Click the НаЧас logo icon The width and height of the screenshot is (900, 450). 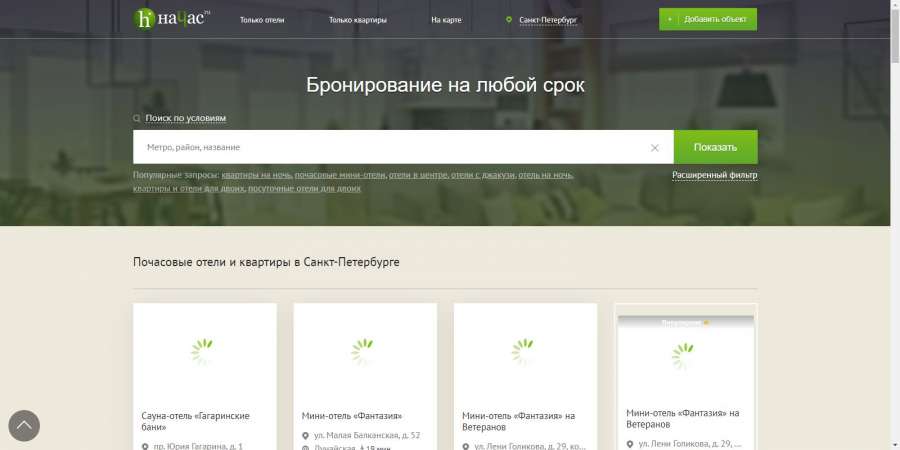(x=144, y=19)
